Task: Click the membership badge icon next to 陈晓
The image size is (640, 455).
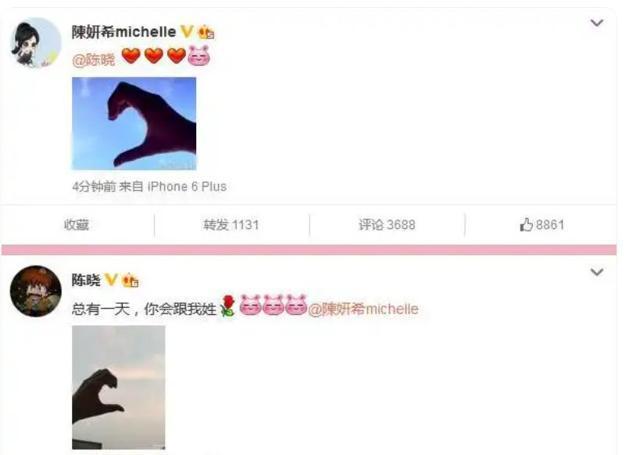Action: (x=131, y=280)
